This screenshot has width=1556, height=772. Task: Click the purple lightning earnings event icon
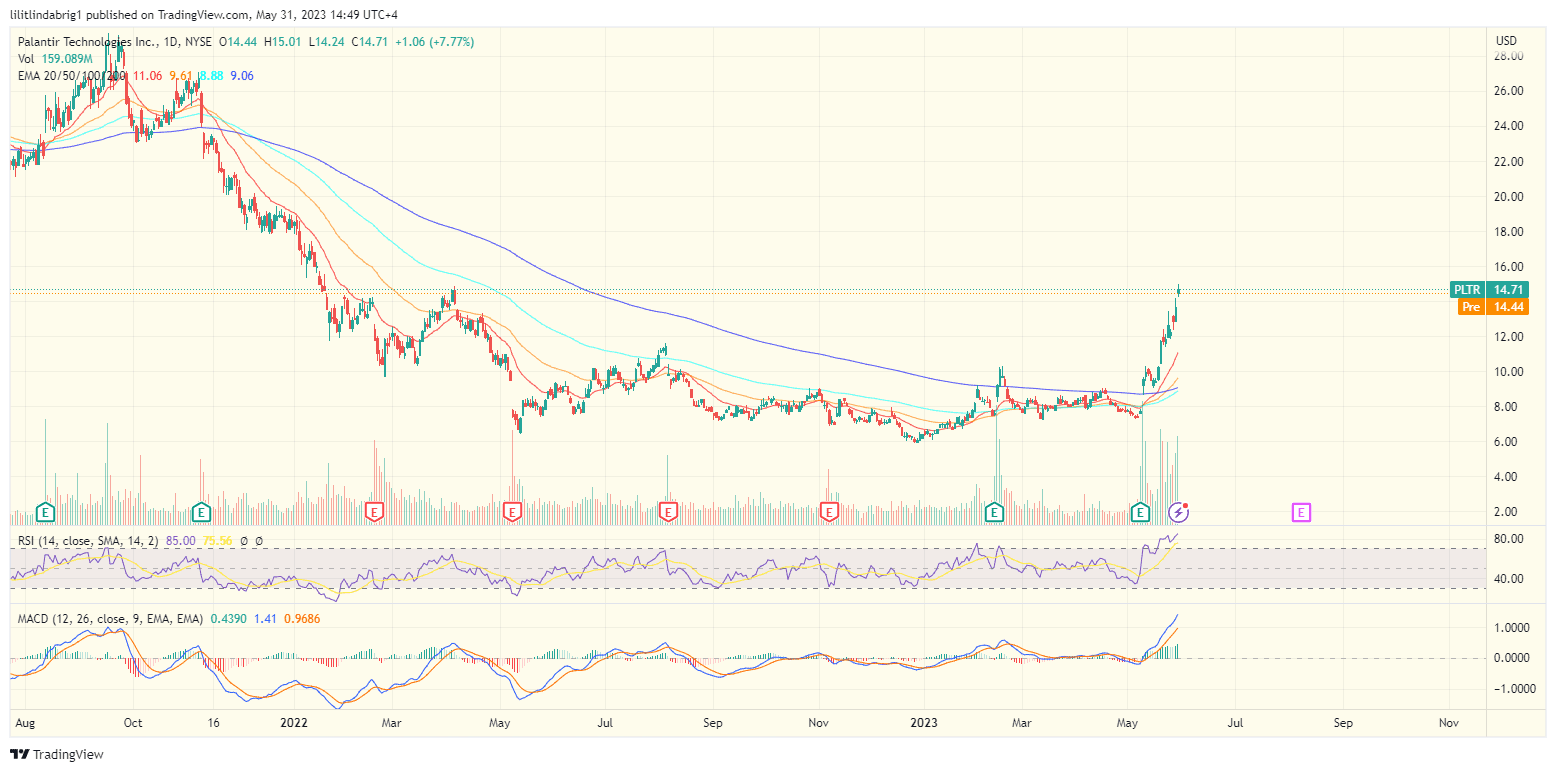[1180, 511]
